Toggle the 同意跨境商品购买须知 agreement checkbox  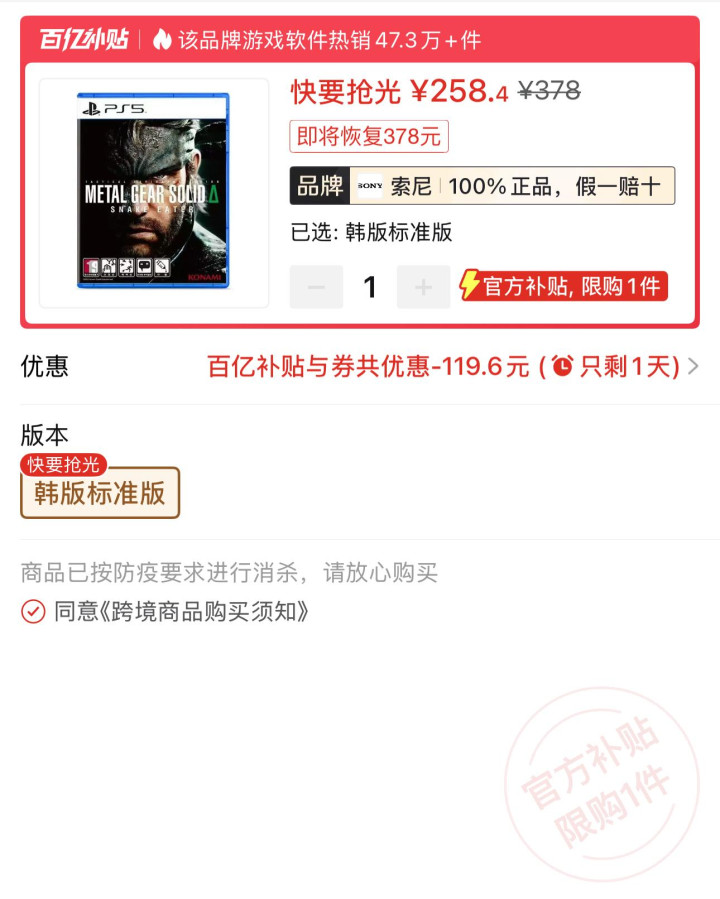[33, 612]
